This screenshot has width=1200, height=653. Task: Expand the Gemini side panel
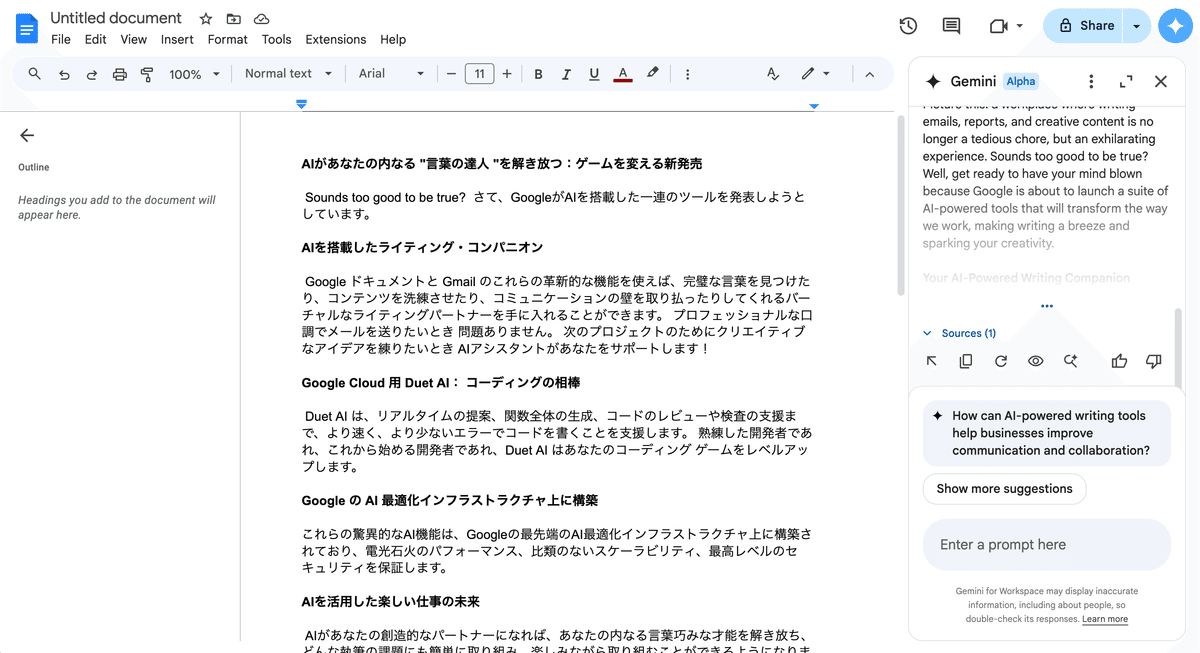tap(1126, 82)
